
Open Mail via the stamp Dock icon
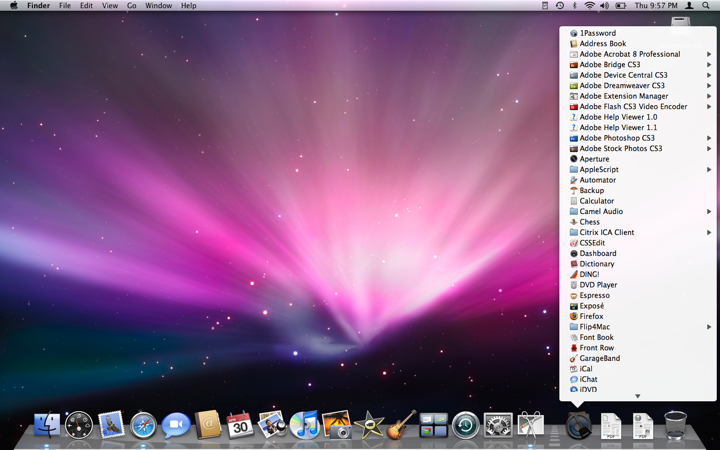point(111,424)
